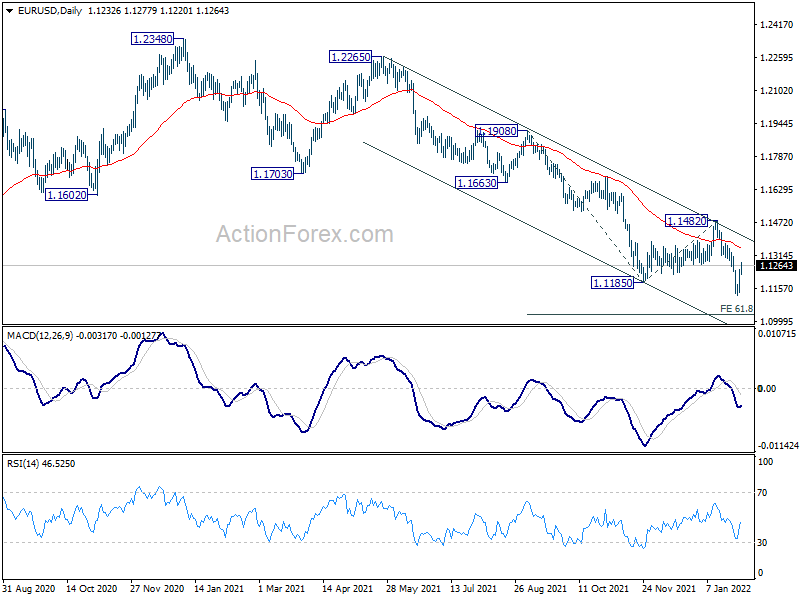Click the 1.09995 price axis value
The width and height of the screenshot is (800, 600).
pos(777,321)
